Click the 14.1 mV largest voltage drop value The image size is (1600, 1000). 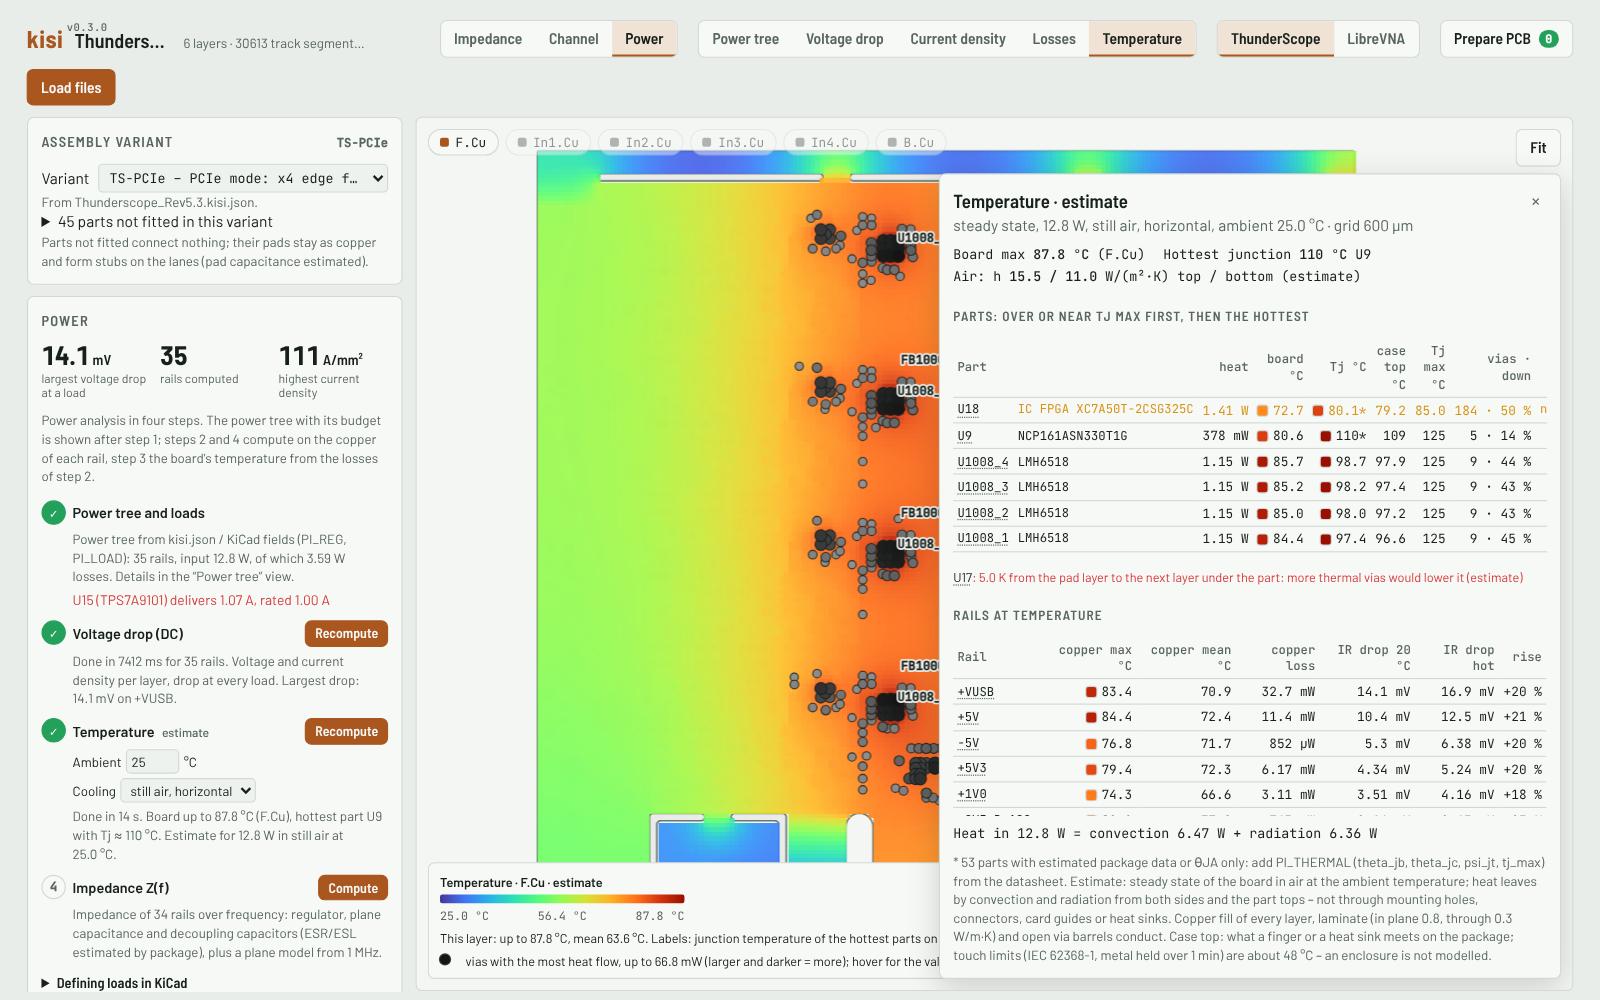click(x=77, y=356)
